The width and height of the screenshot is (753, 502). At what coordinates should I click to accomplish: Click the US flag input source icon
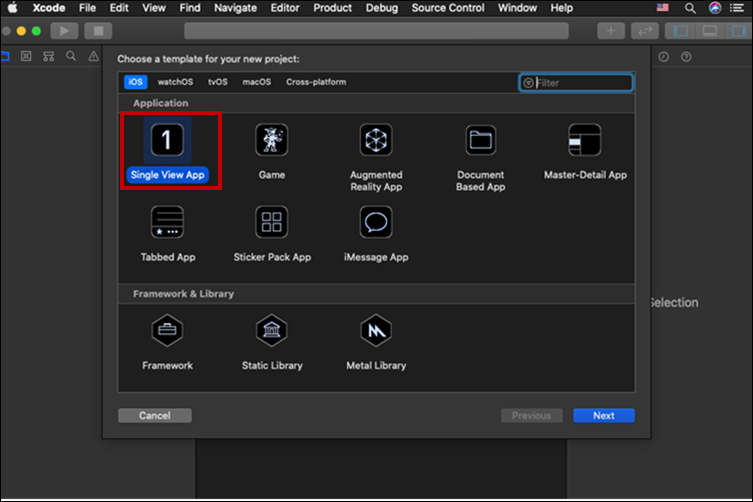pos(663,7)
